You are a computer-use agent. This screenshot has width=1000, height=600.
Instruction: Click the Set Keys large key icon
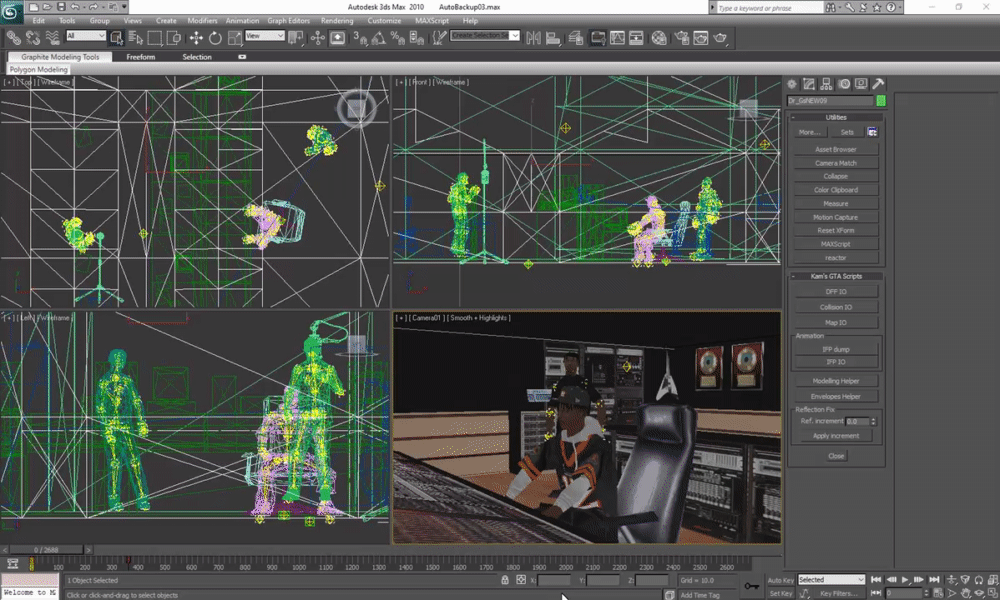coord(751,586)
